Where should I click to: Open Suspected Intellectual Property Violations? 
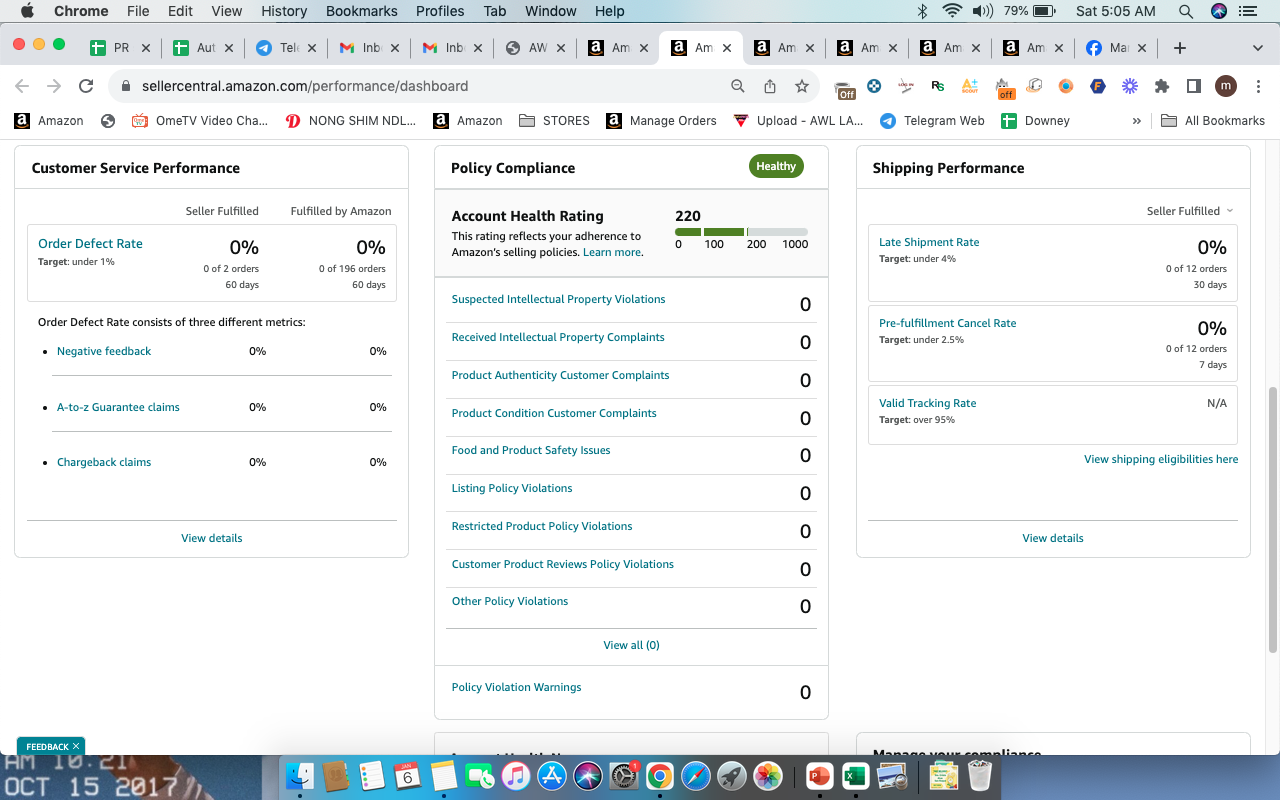coord(558,299)
